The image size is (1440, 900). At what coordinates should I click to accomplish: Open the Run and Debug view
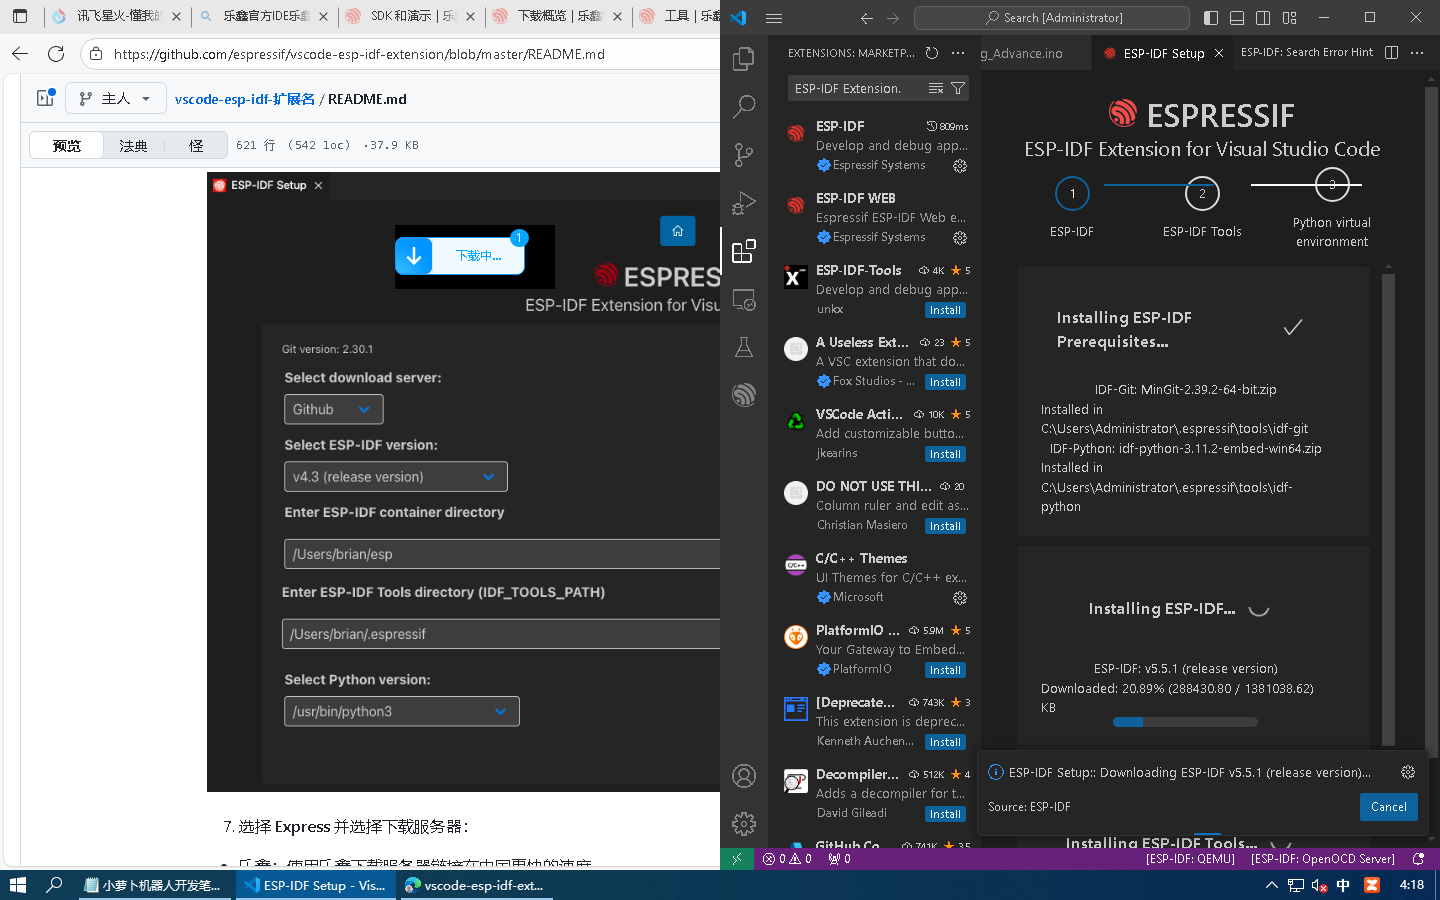click(743, 203)
